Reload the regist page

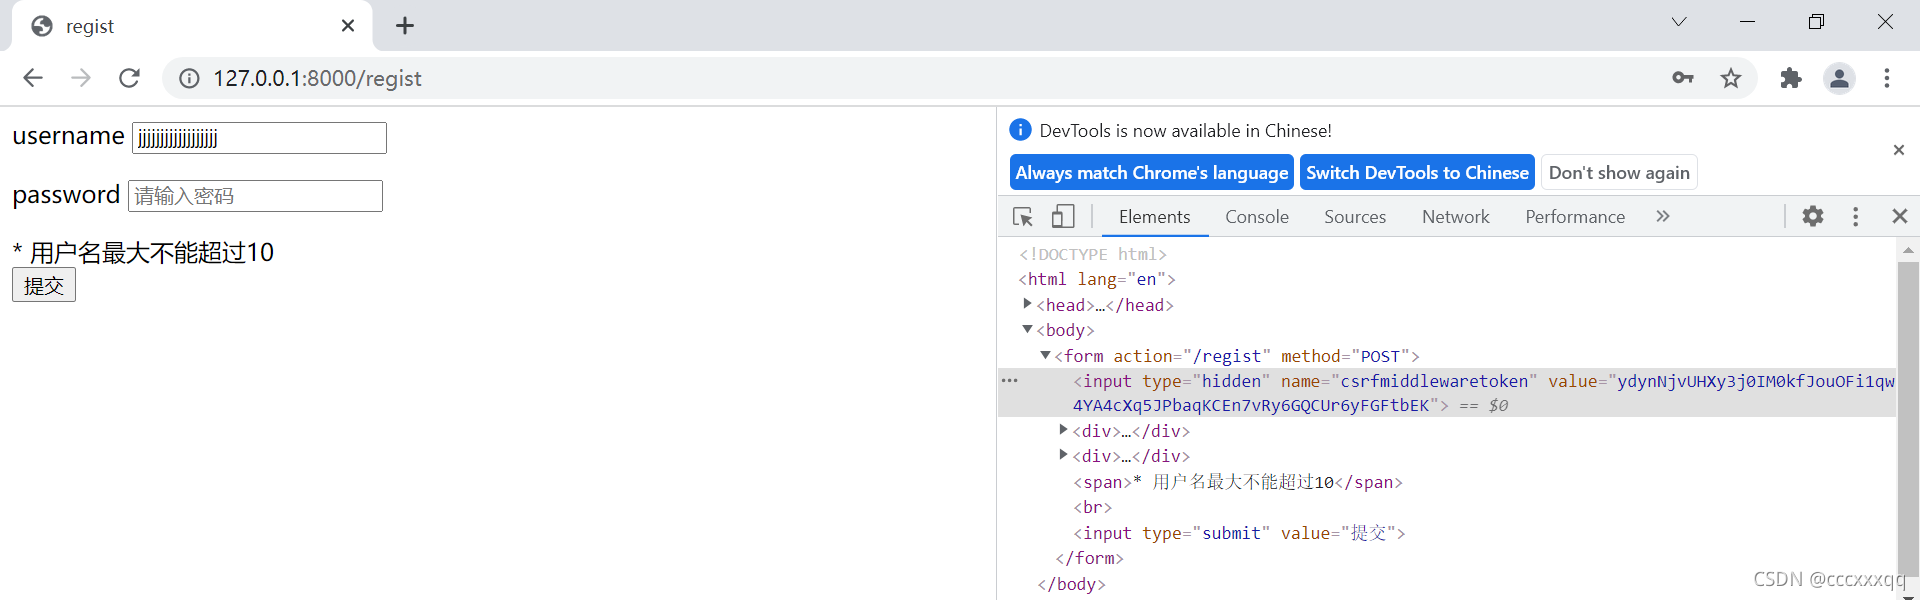(x=129, y=78)
